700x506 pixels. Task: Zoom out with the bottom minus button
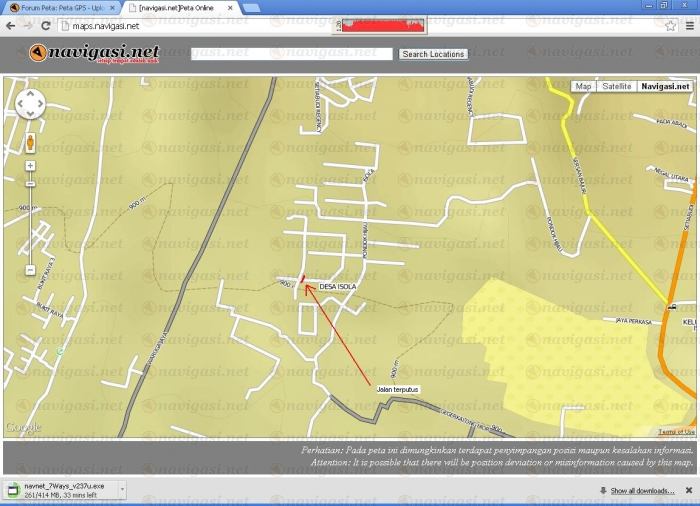30,270
